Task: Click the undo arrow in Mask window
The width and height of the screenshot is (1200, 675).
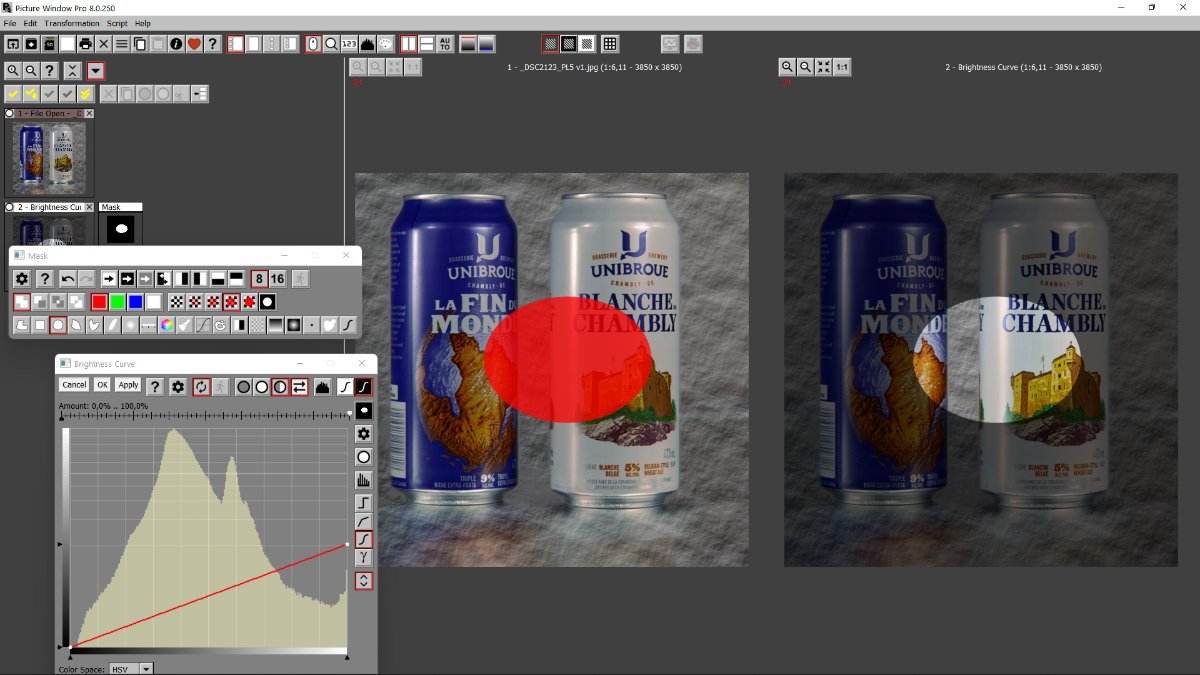Action: coord(67,278)
